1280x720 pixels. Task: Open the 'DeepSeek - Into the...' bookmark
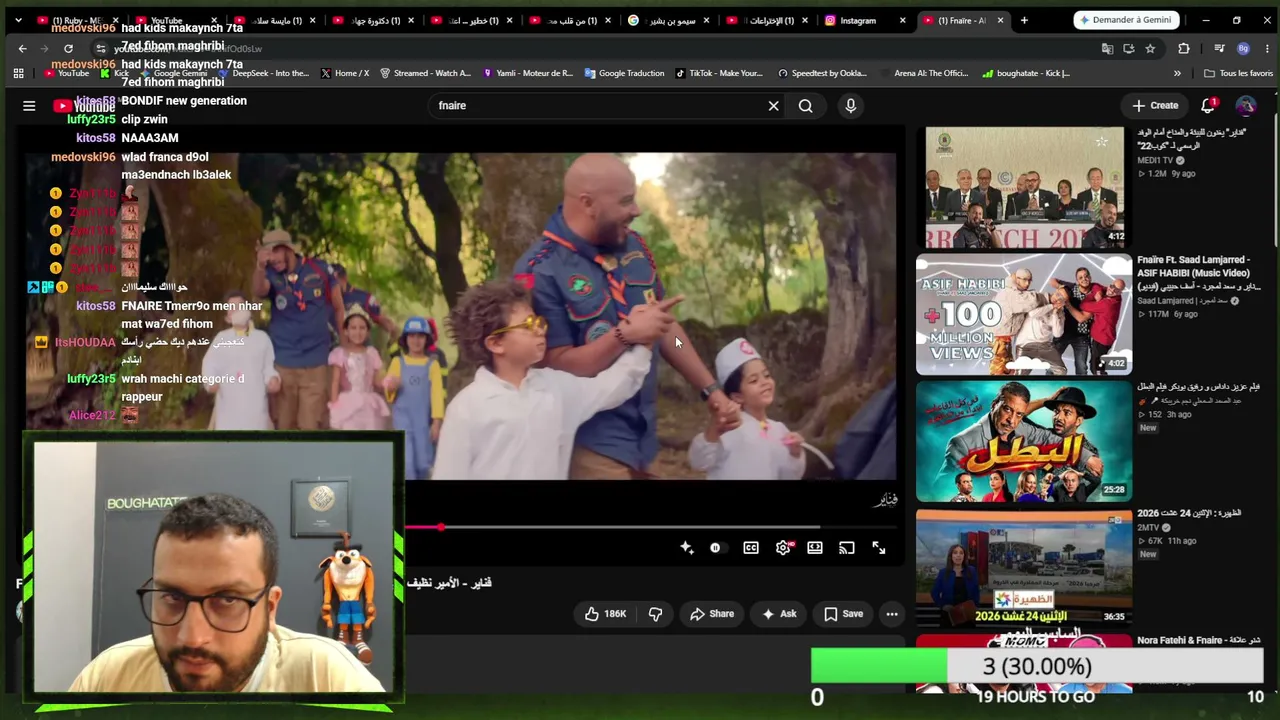pyautogui.click(x=263, y=73)
